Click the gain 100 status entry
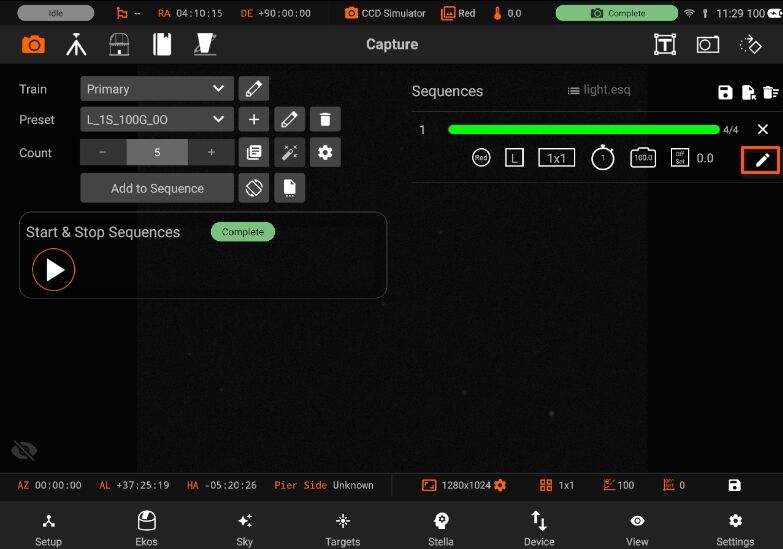This screenshot has height=549, width=783. click(x=619, y=485)
